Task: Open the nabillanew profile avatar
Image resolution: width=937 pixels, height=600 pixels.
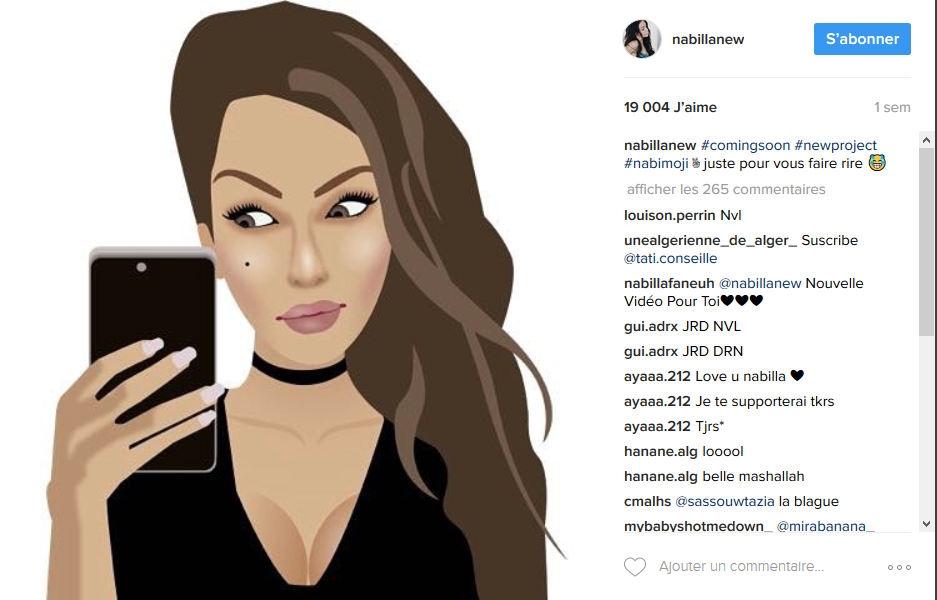Action: coord(642,39)
